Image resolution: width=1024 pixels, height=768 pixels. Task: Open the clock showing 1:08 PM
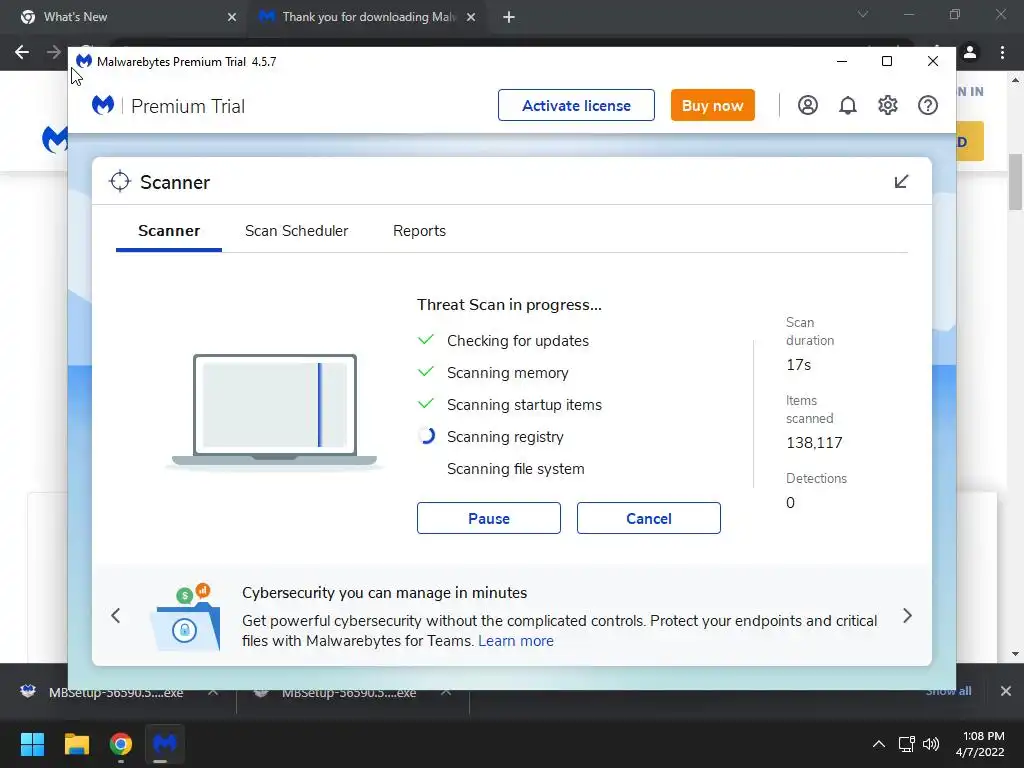point(980,744)
